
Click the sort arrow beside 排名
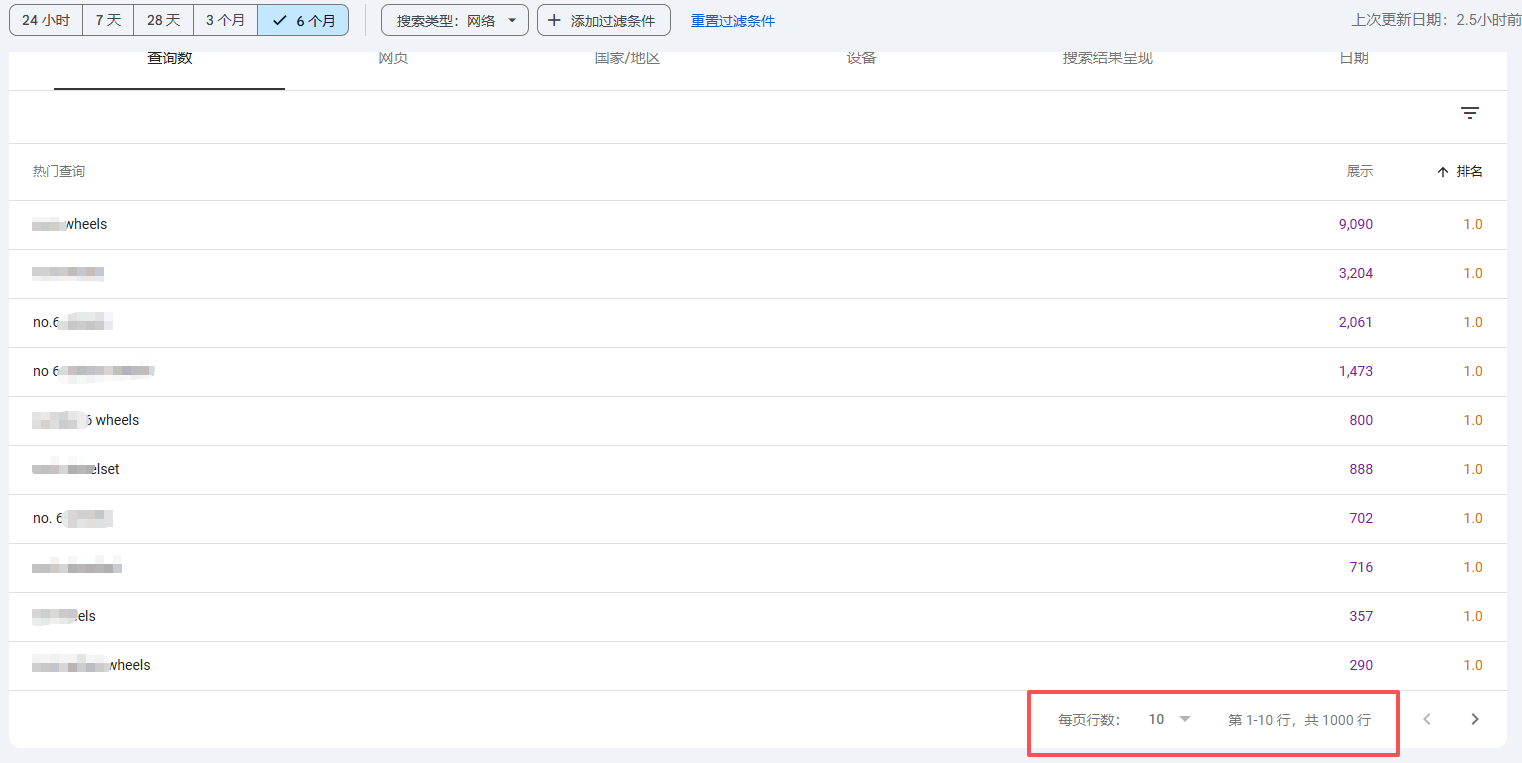(1442, 172)
